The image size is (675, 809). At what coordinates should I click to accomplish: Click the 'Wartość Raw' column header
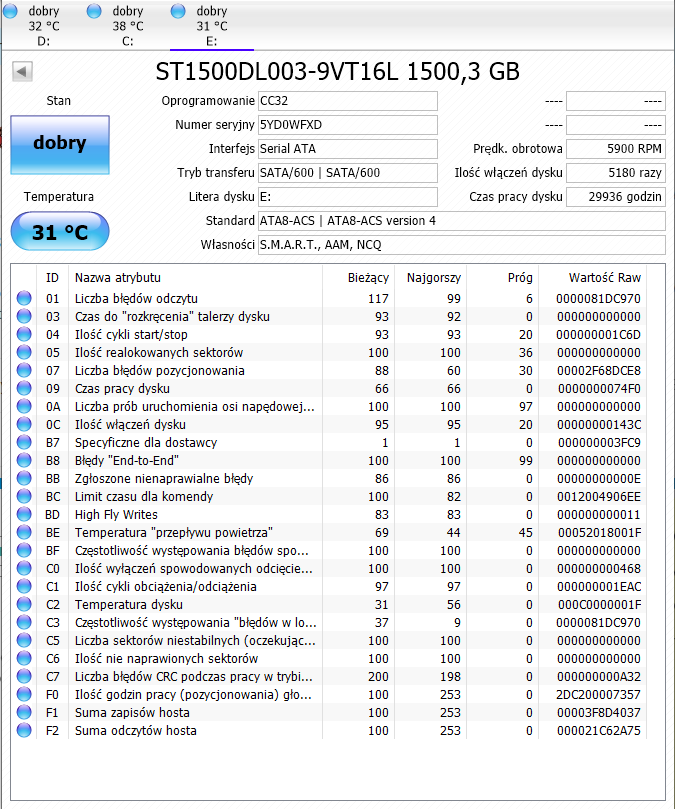[592, 278]
